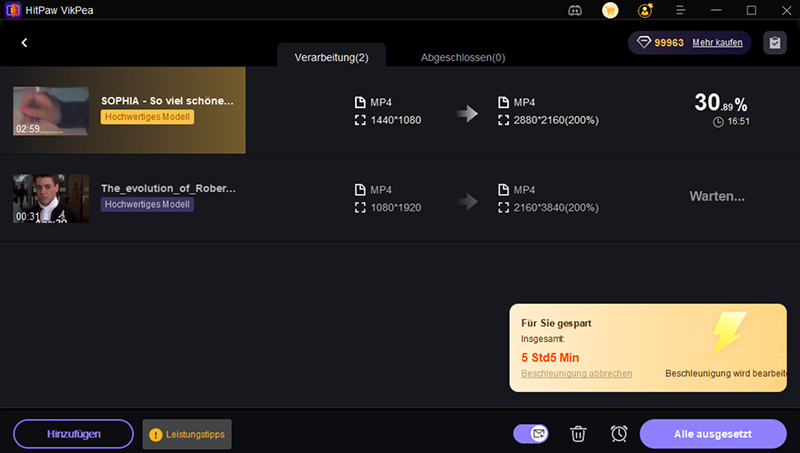Screen dimensions: 800x453
Task: Click the output MP4 file icon in Robert row
Action: [x=504, y=190]
